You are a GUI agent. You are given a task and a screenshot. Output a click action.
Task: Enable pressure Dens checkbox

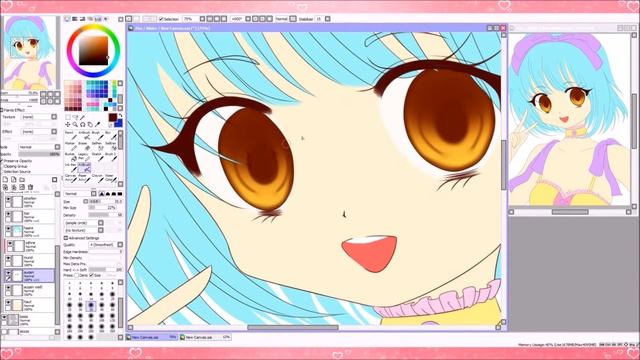(76, 276)
